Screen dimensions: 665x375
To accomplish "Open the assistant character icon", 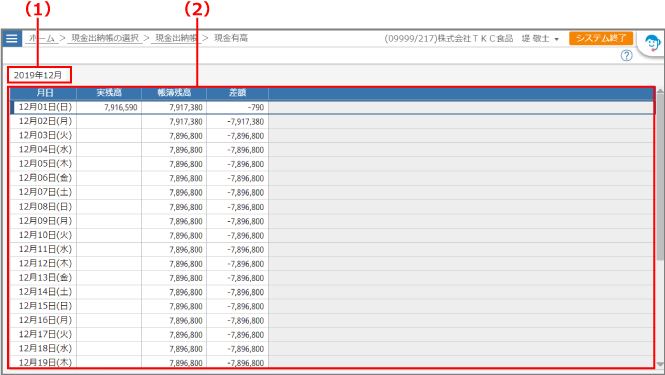I will click(x=652, y=44).
